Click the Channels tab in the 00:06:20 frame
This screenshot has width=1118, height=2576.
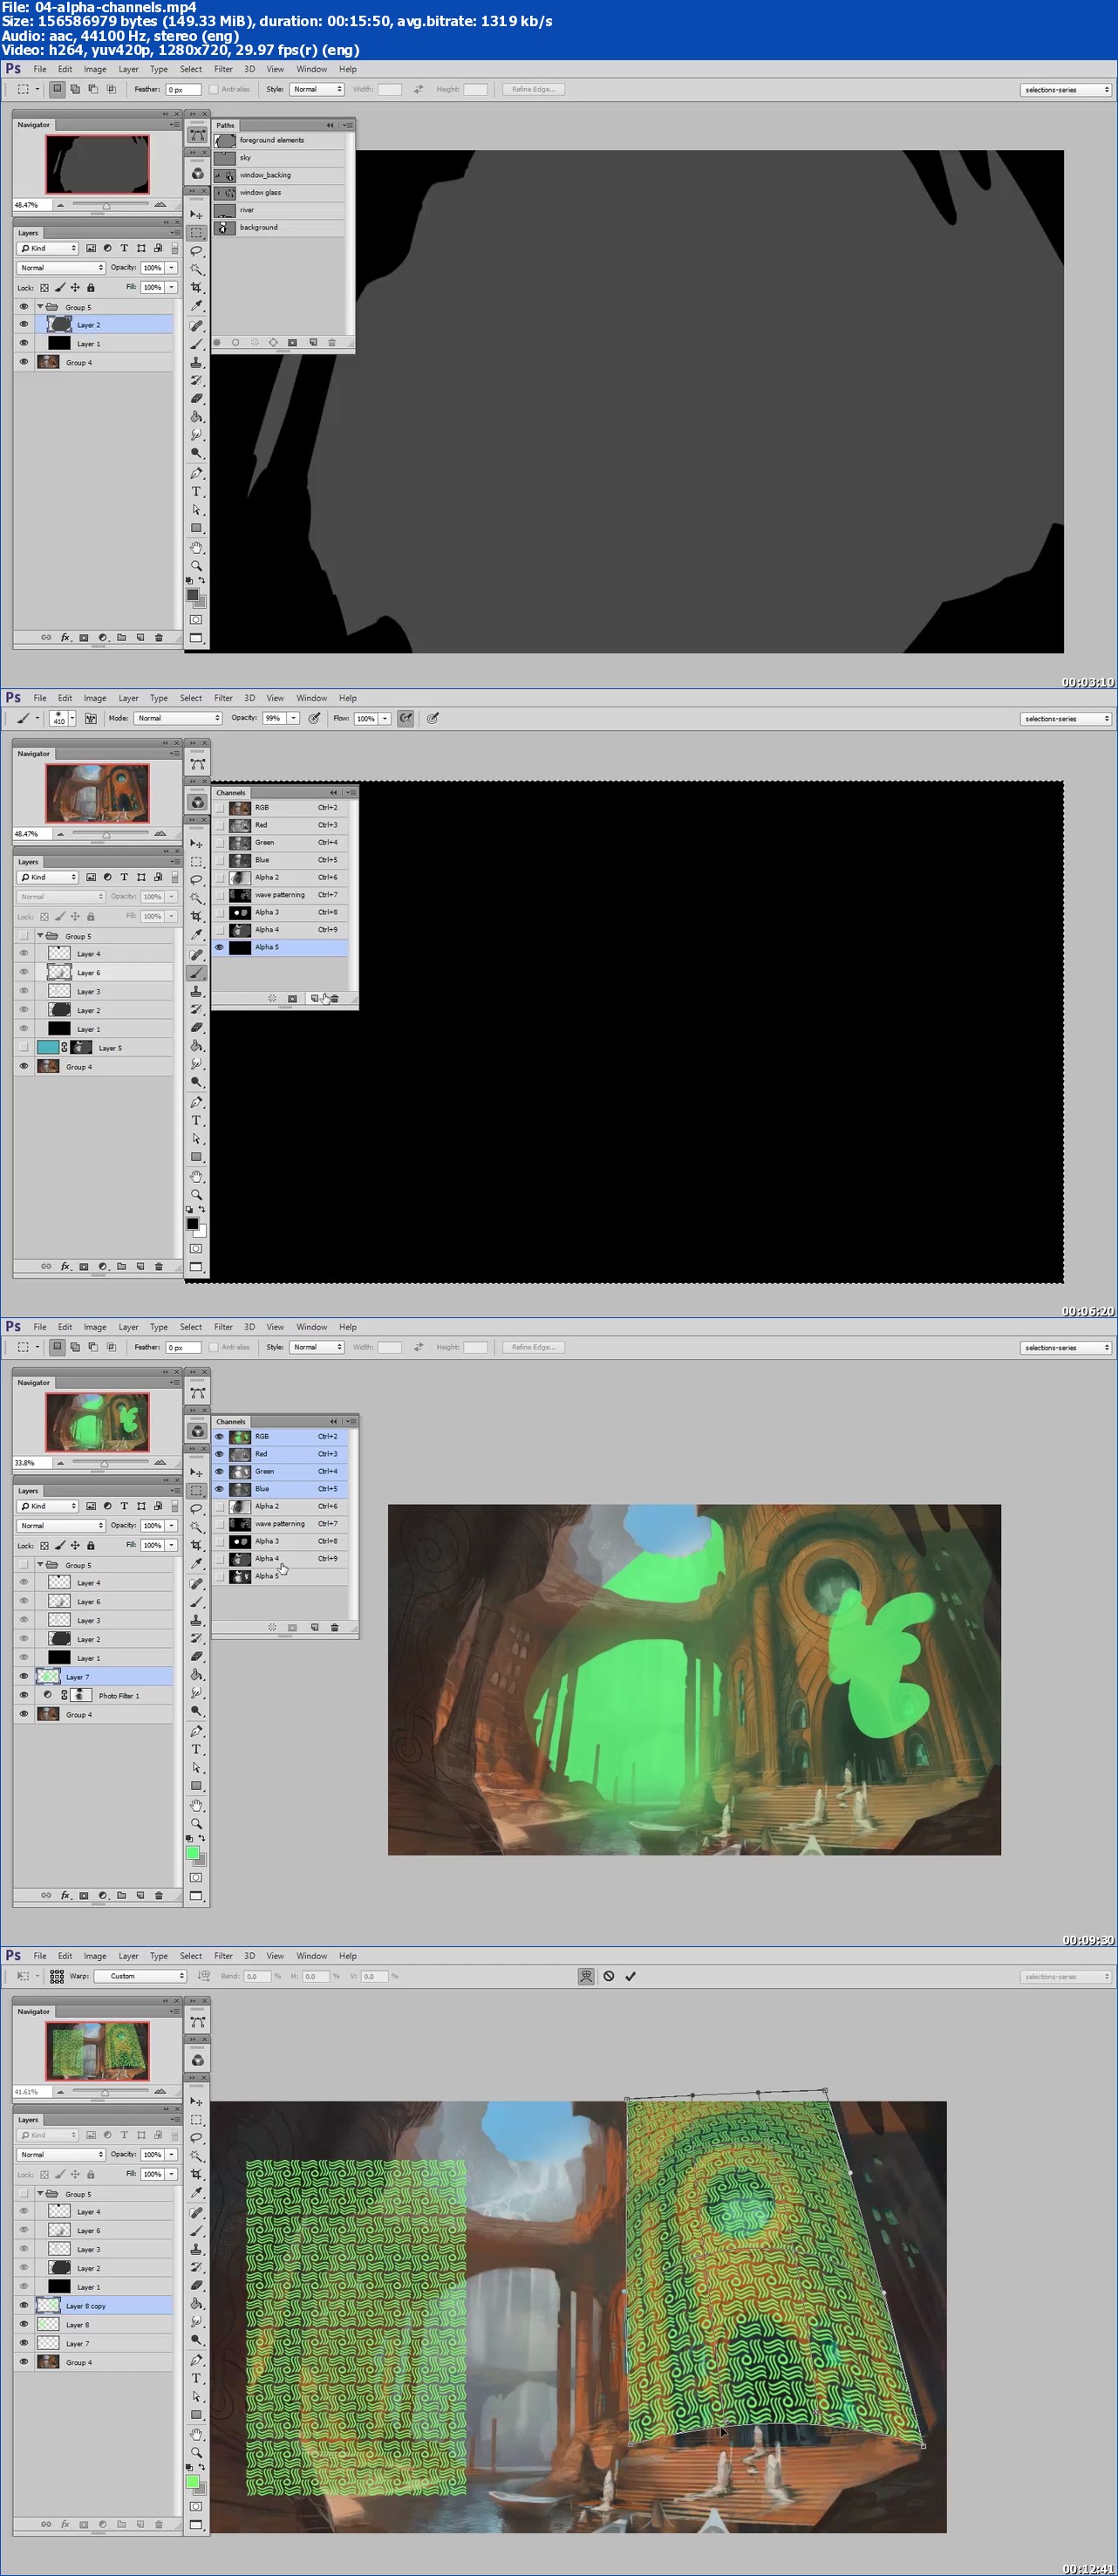pyautogui.click(x=231, y=792)
